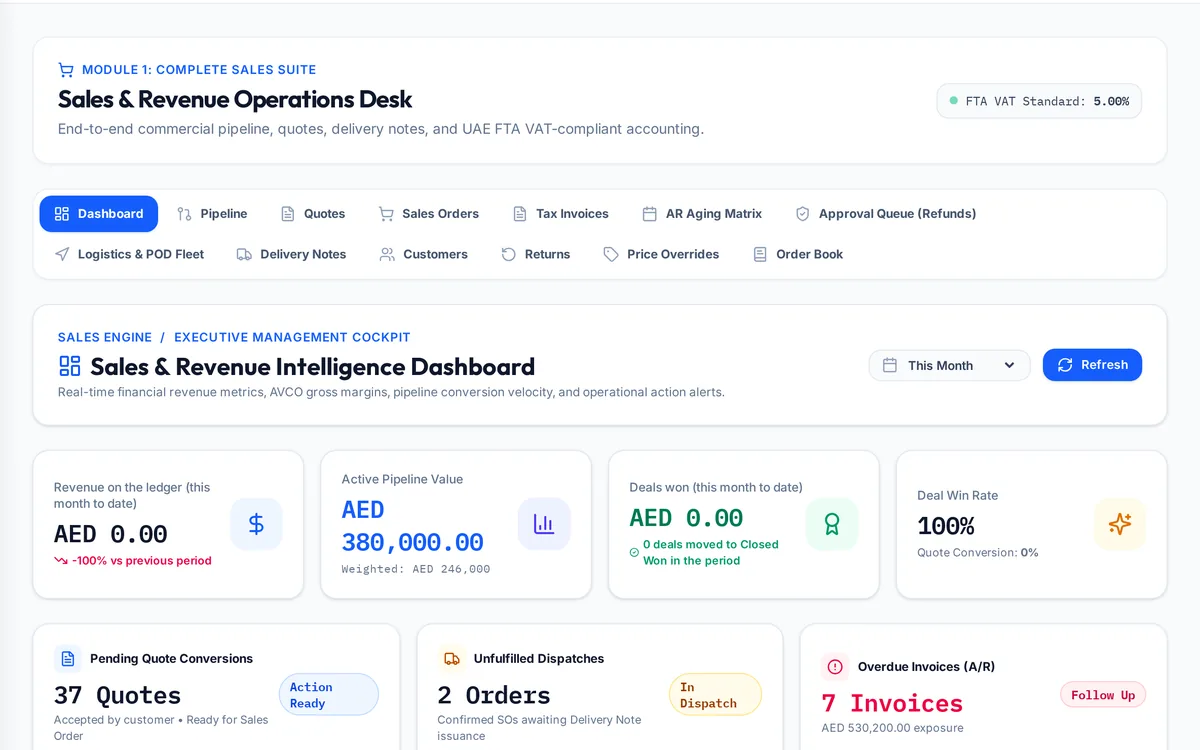Click the green status dot beside FTA VAT Standard

(x=953, y=101)
